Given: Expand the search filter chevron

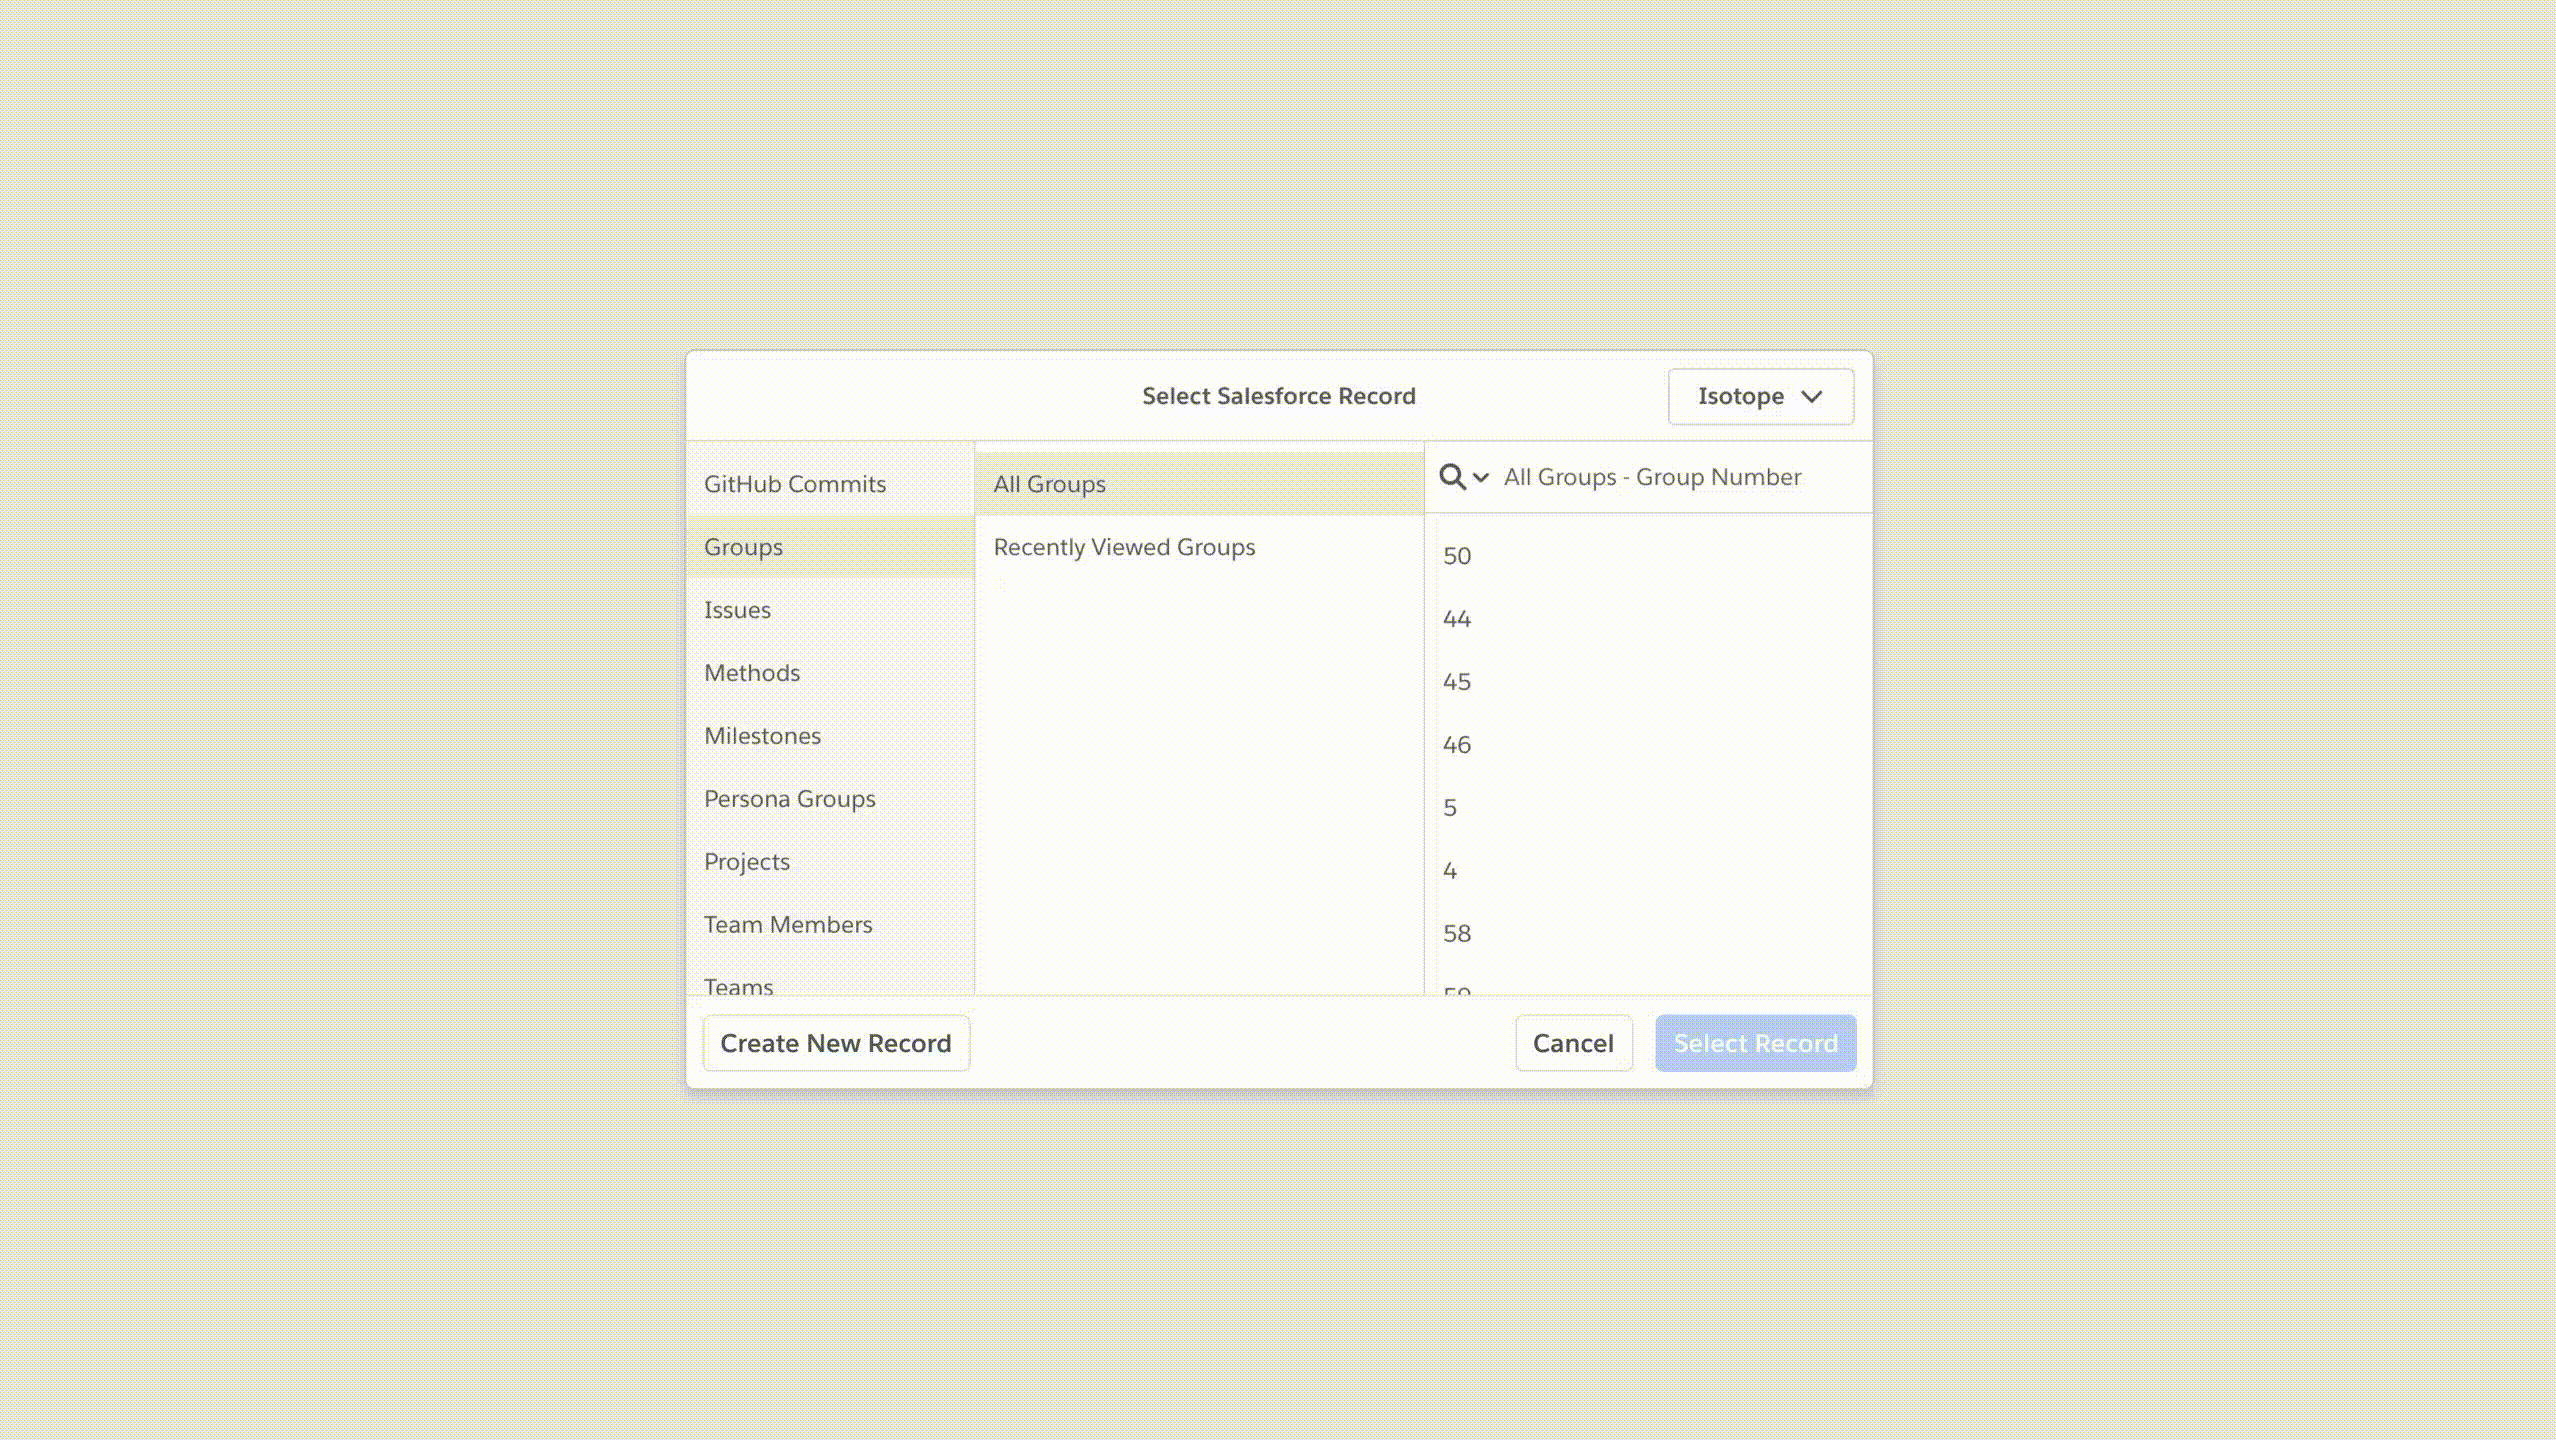Looking at the screenshot, I should (x=1481, y=478).
